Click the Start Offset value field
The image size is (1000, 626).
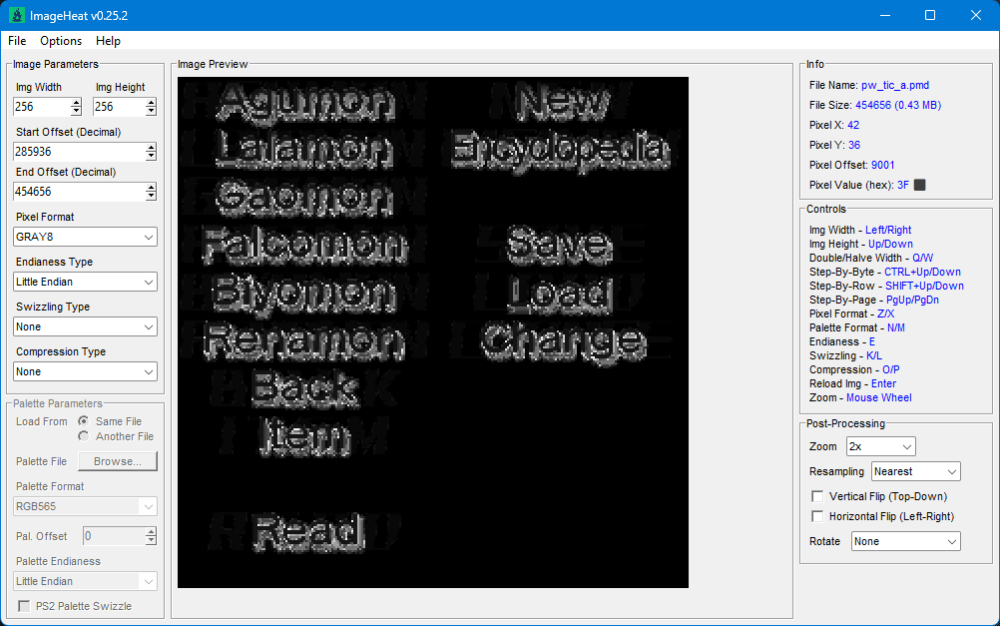(79, 152)
